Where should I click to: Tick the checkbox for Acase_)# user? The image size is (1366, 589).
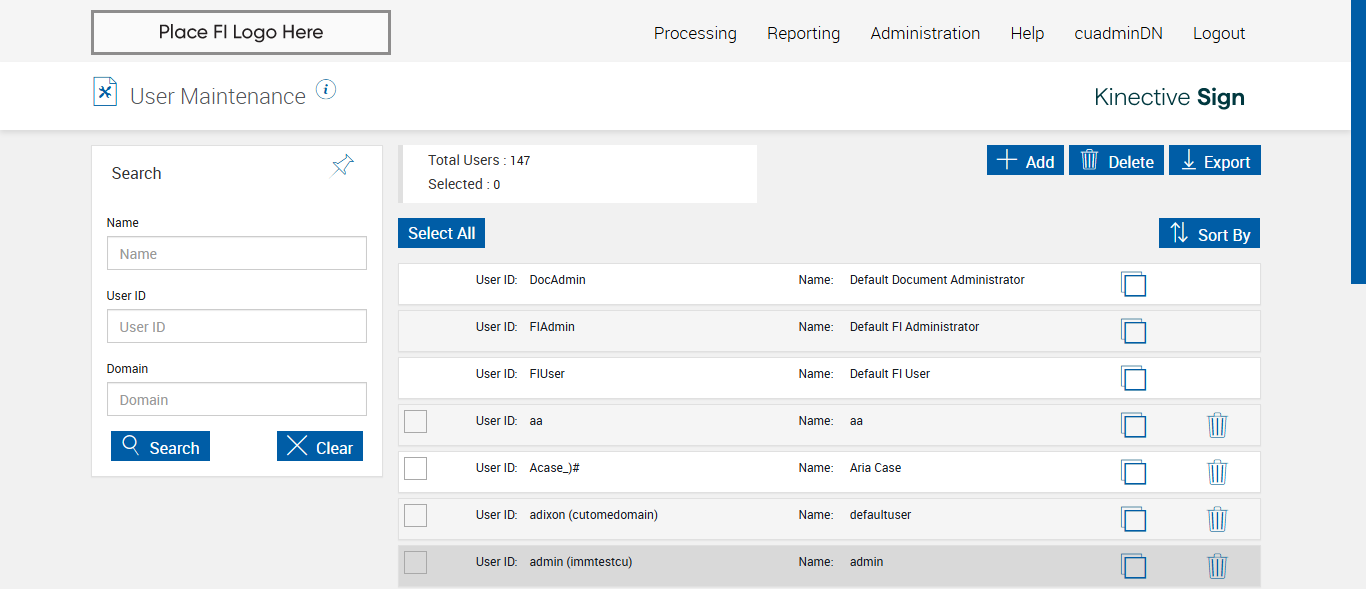(415, 468)
